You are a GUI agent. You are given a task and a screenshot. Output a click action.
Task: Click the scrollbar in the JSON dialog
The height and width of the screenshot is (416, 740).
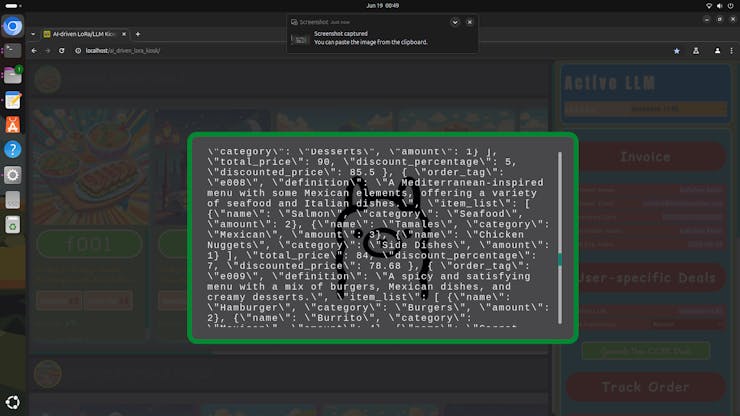point(560,238)
